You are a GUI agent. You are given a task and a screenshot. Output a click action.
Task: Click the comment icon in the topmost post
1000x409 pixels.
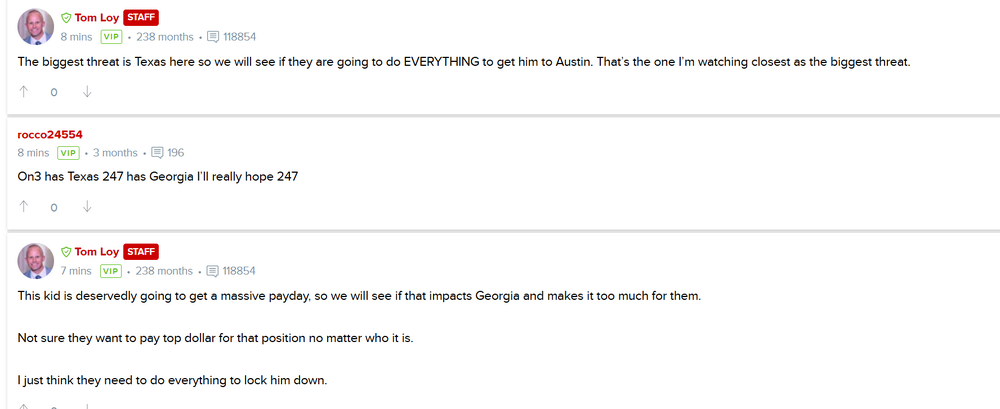tap(212, 37)
